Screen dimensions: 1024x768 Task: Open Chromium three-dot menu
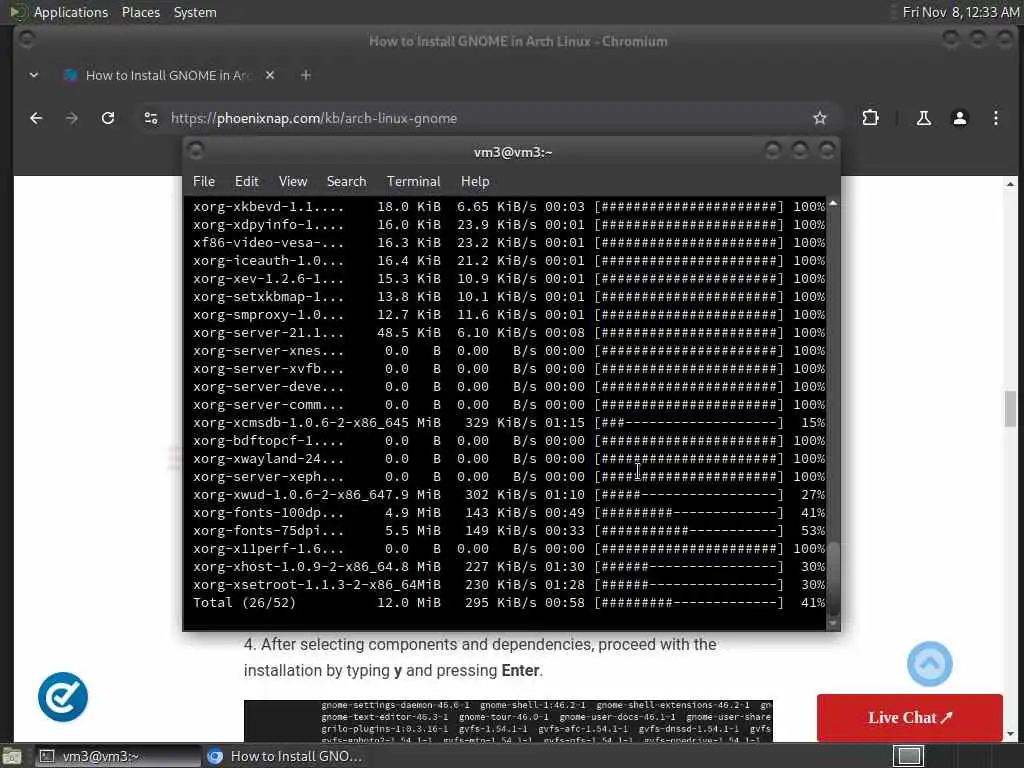(995, 118)
